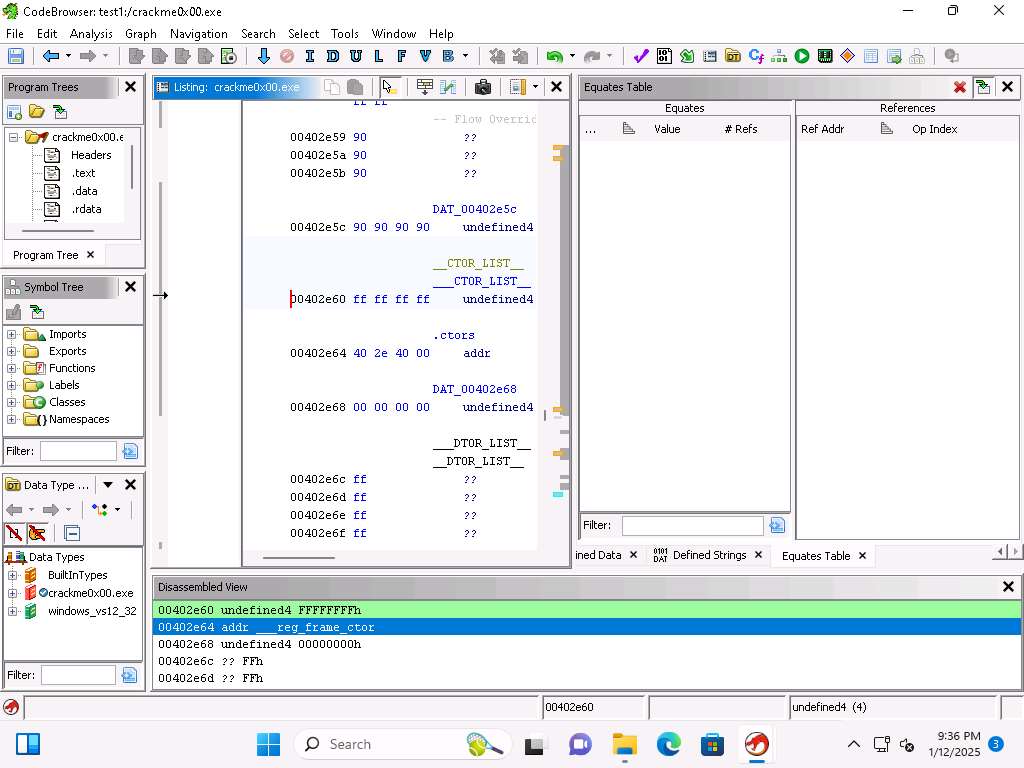Expand the Functions node in Symbol Tree

point(12,368)
